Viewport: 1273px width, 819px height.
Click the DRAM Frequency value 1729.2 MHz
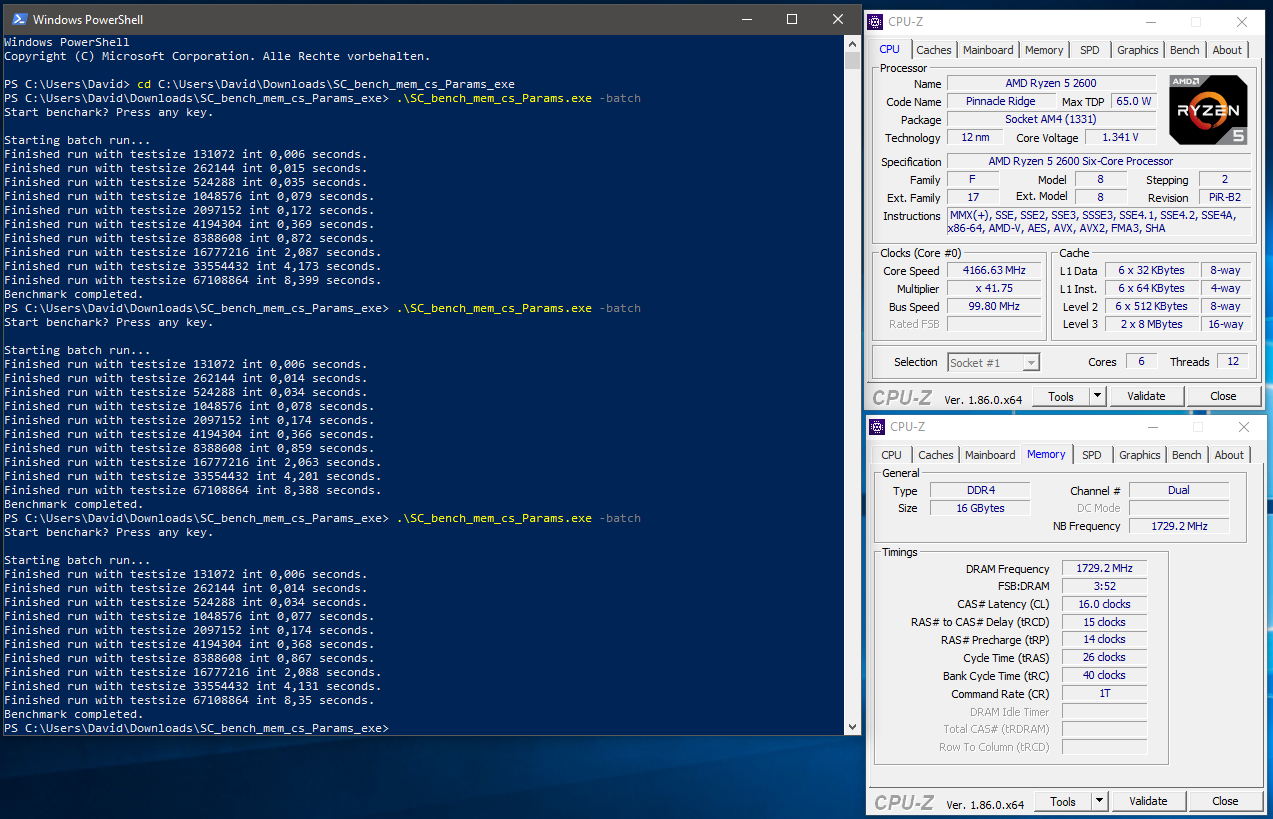pyautogui.click(x=1104, y=569)
